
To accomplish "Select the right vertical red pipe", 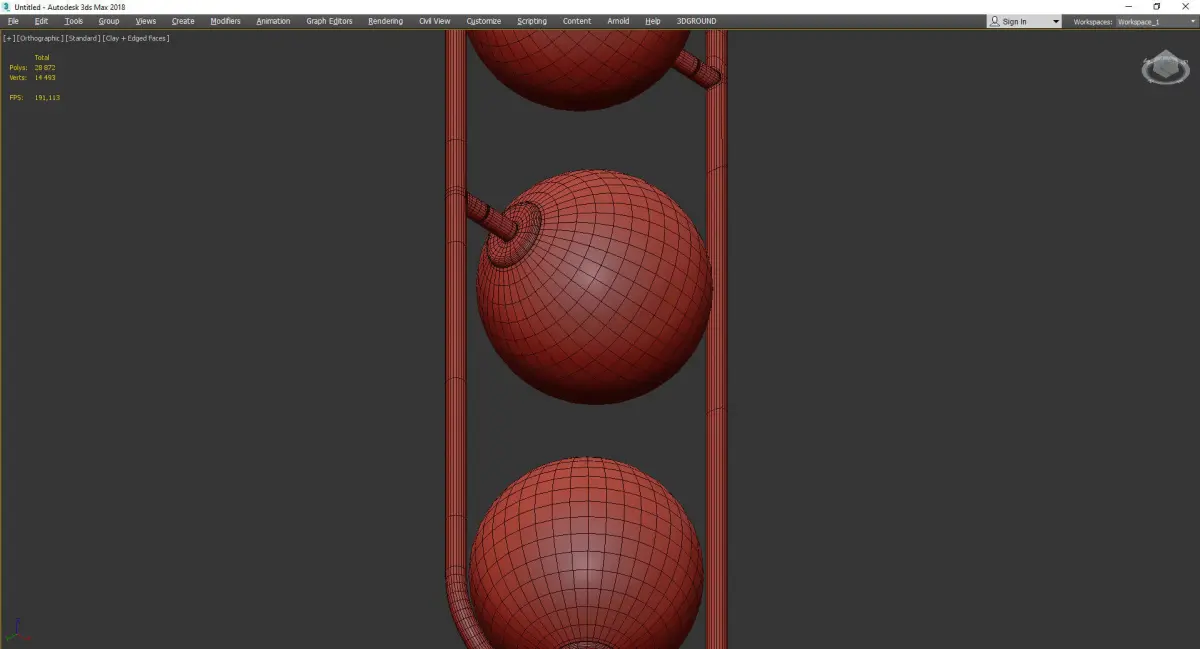I will pyautogui.click(x=716, y=340).
